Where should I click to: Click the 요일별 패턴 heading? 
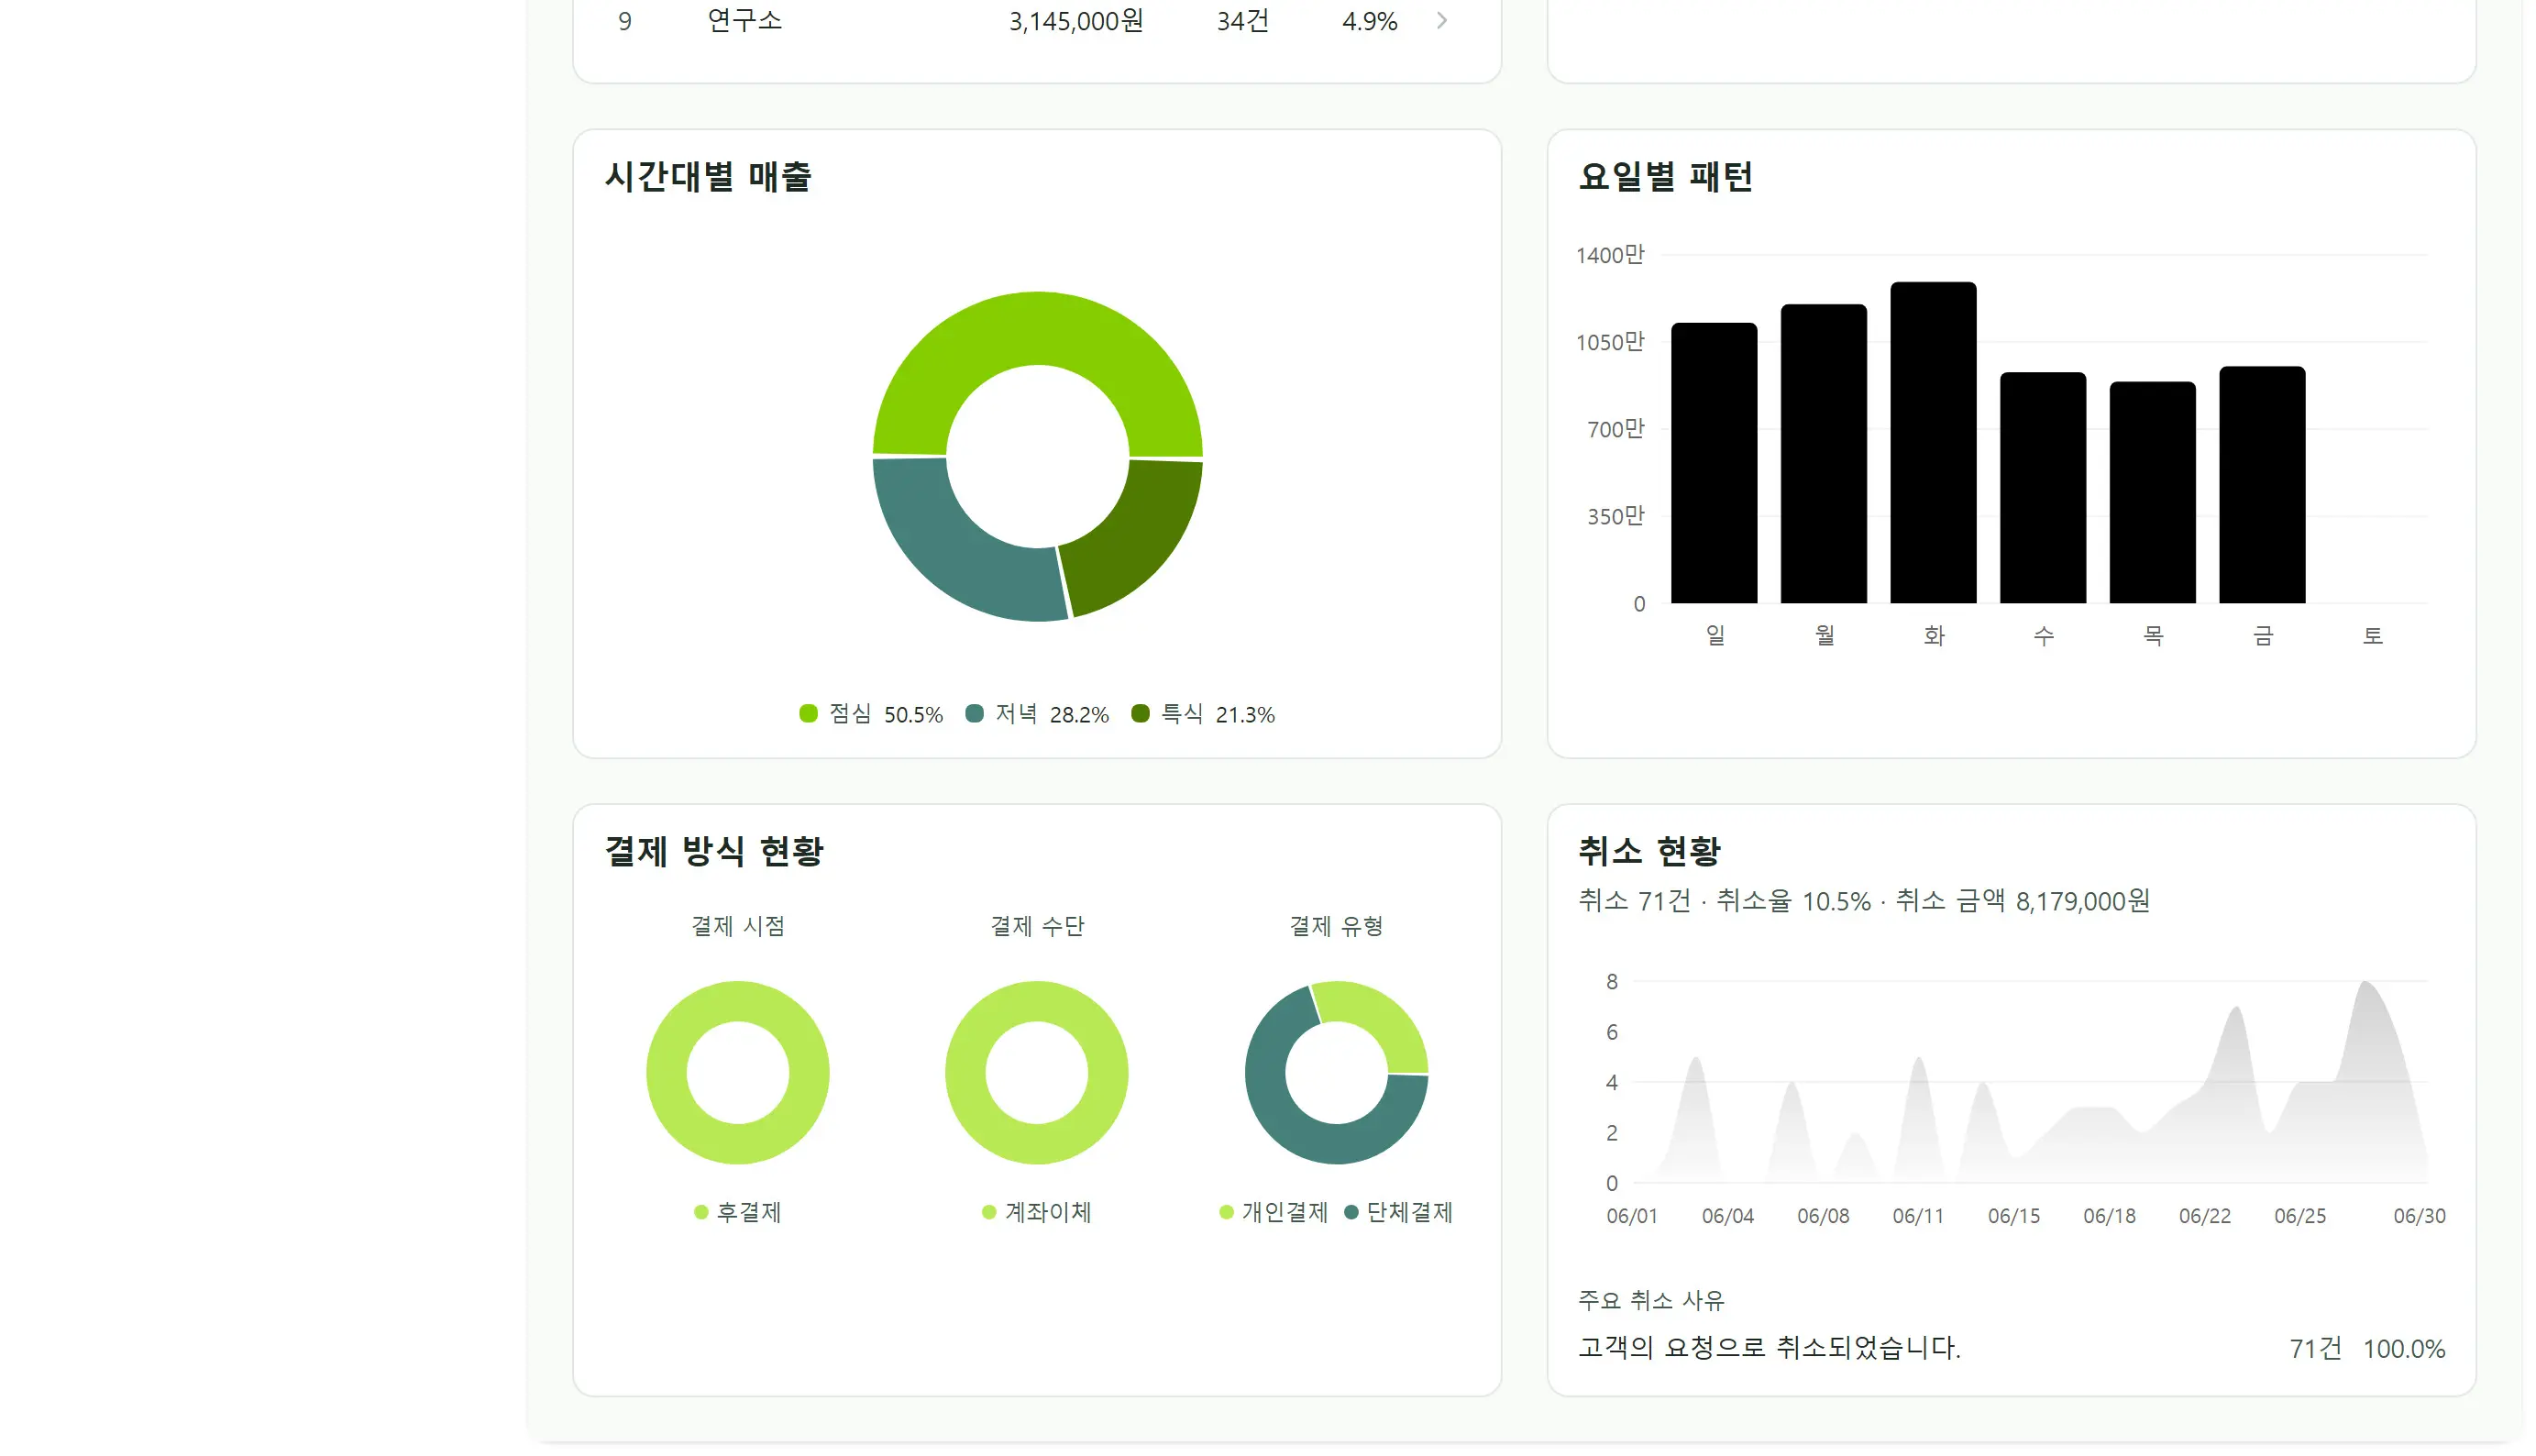1665,177
